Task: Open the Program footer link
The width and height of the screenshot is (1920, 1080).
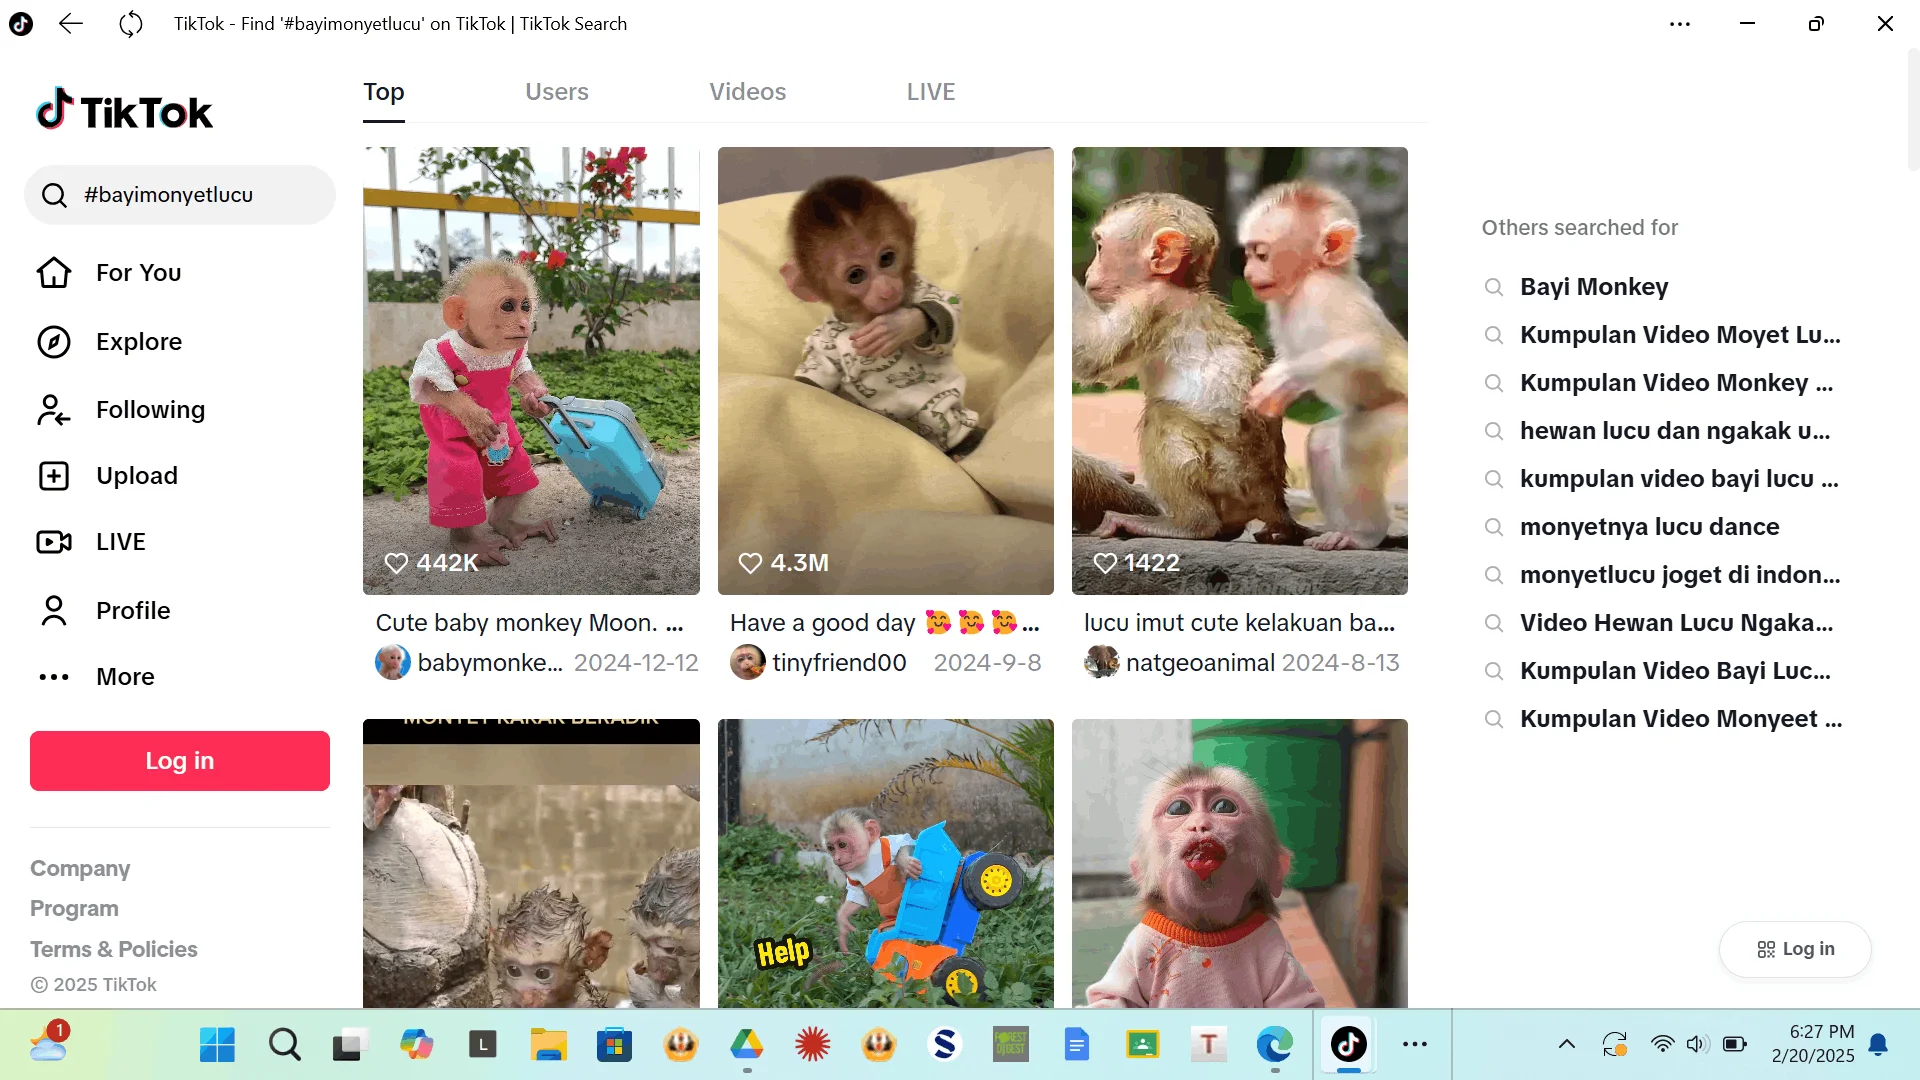Action: point(74,909)
